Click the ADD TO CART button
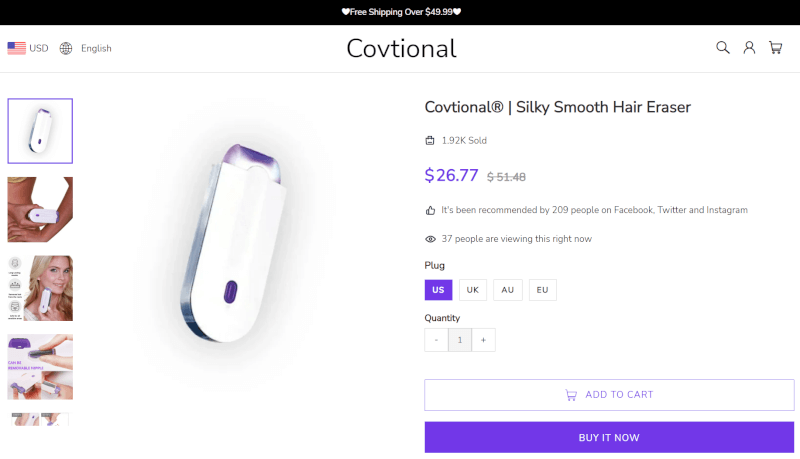800x459 pixels. [x=609, y=395]
